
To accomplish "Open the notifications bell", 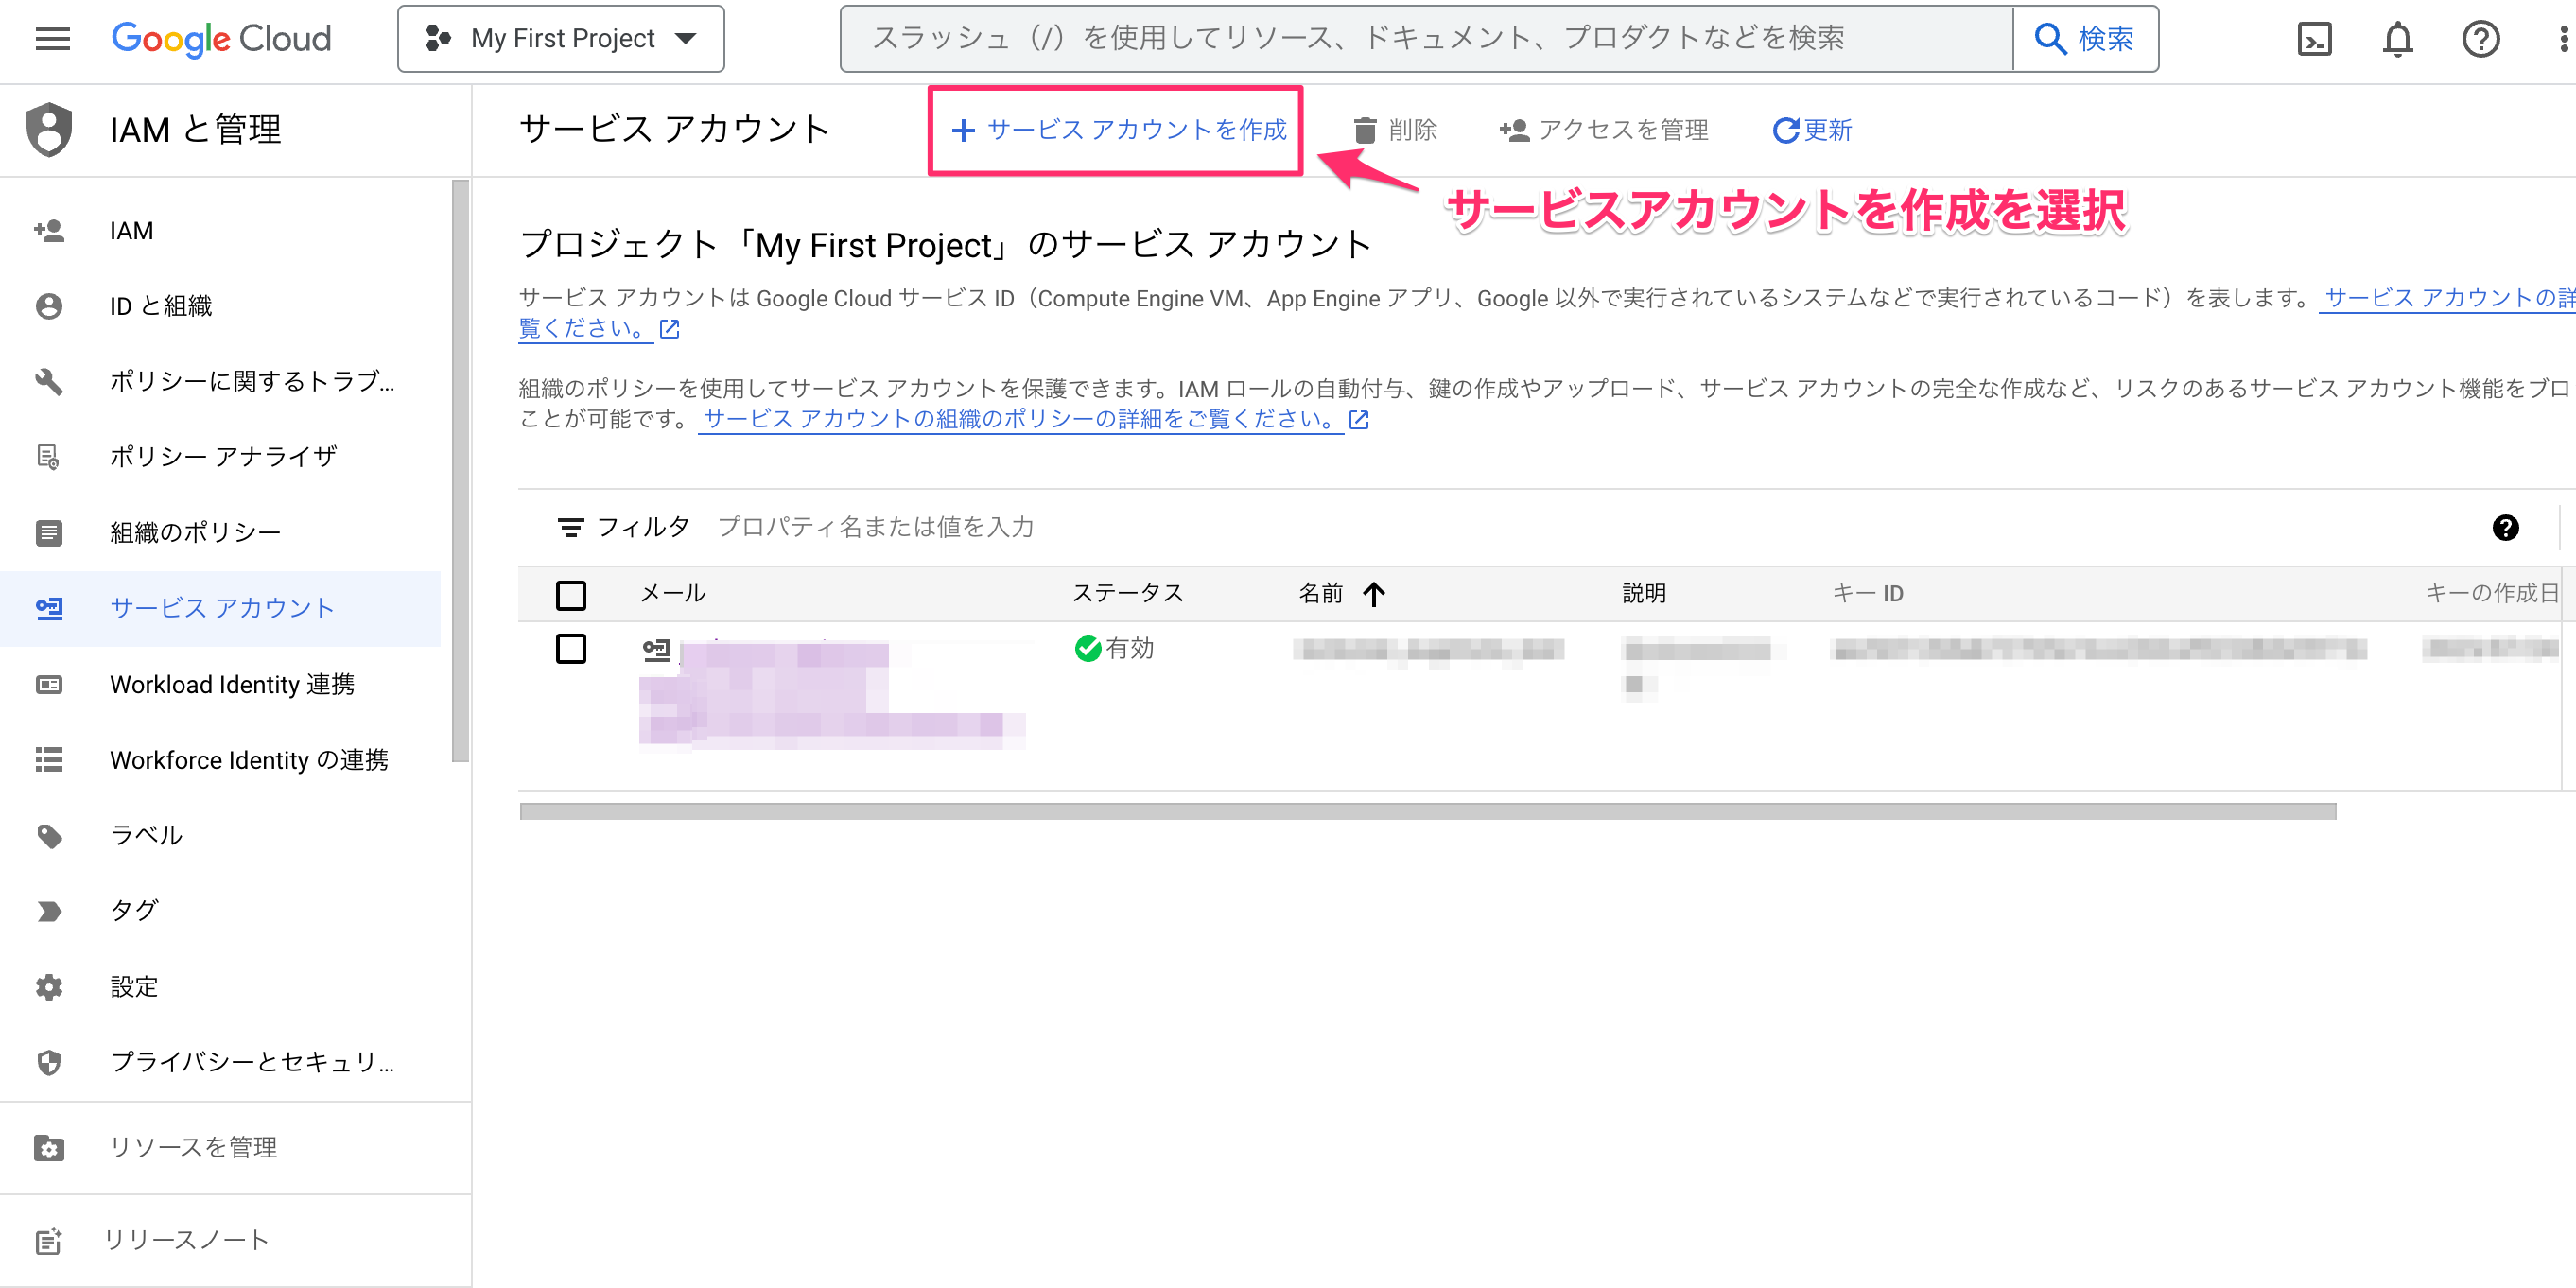I will [2397, 38].
